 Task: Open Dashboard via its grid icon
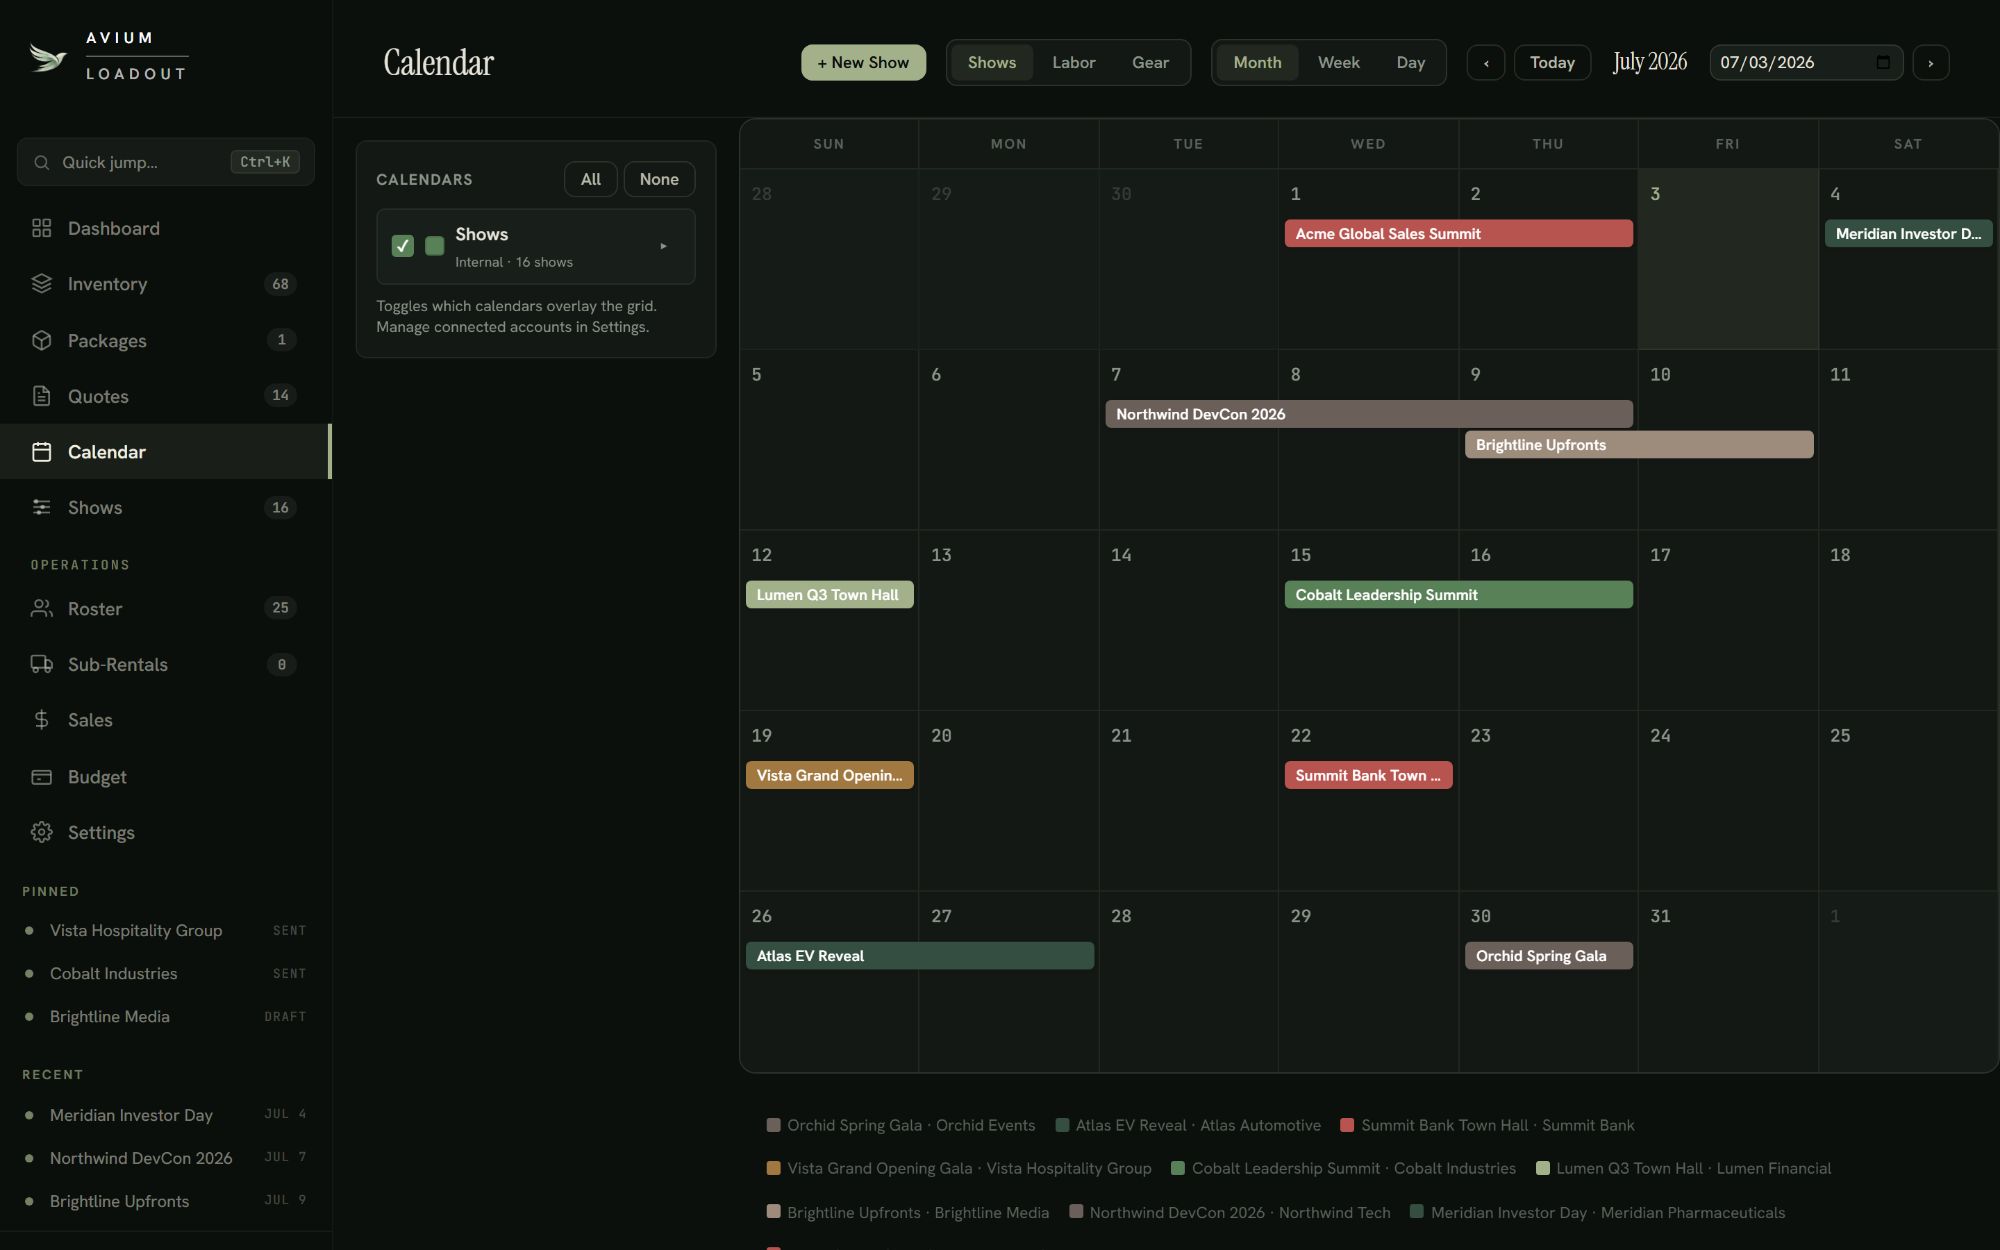(x=41, y=228)
